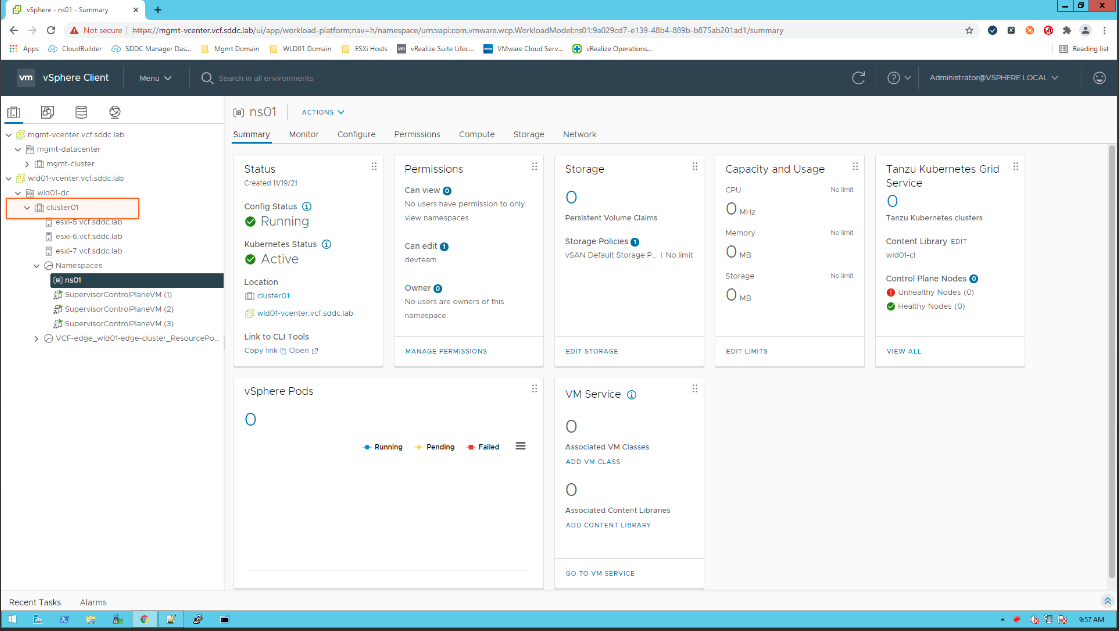1119x631 pixels.
Task: Click the MANAGE PERMISSIONS link
Action: point(446,351)
